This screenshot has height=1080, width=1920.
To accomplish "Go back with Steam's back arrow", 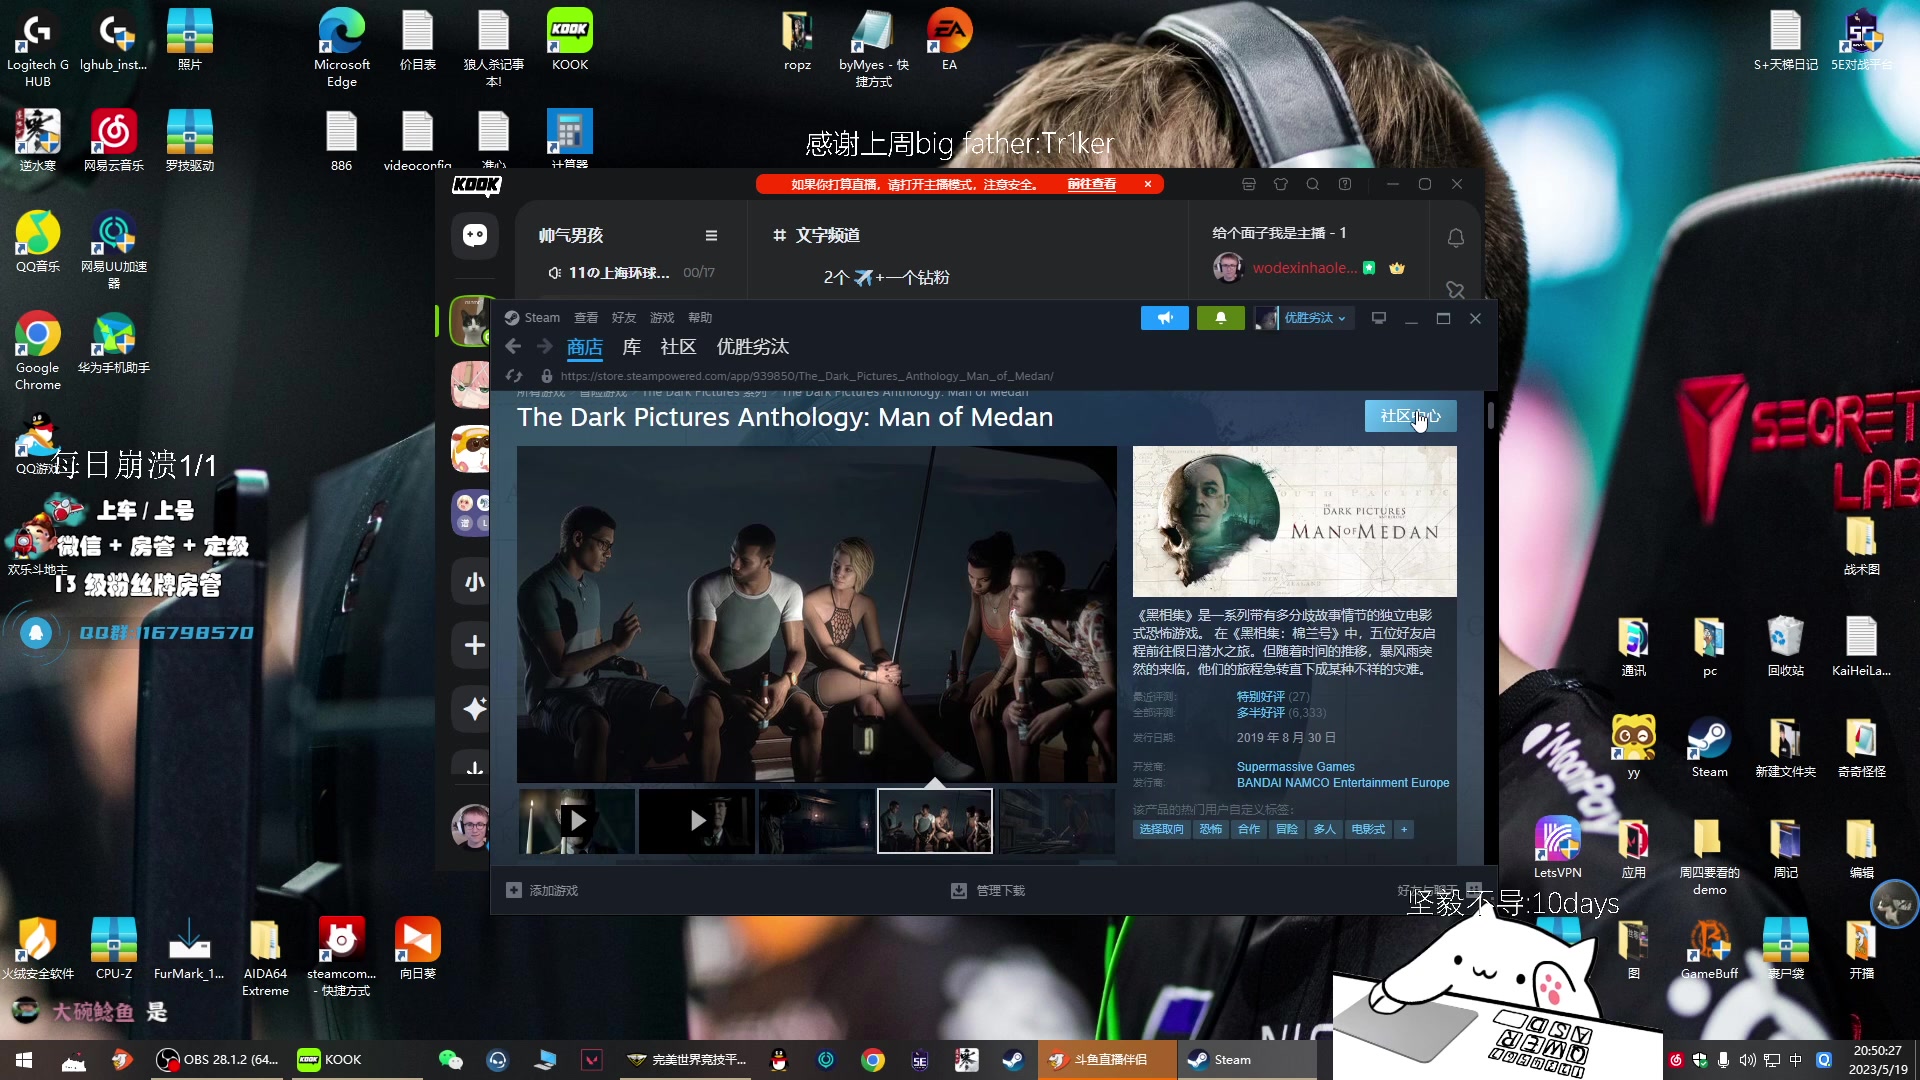I will (x=513, y=346).
